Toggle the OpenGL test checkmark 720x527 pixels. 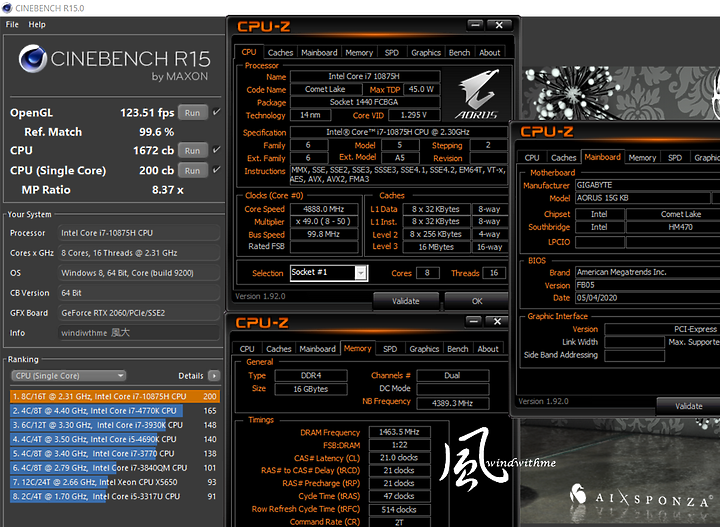point(217,112)
